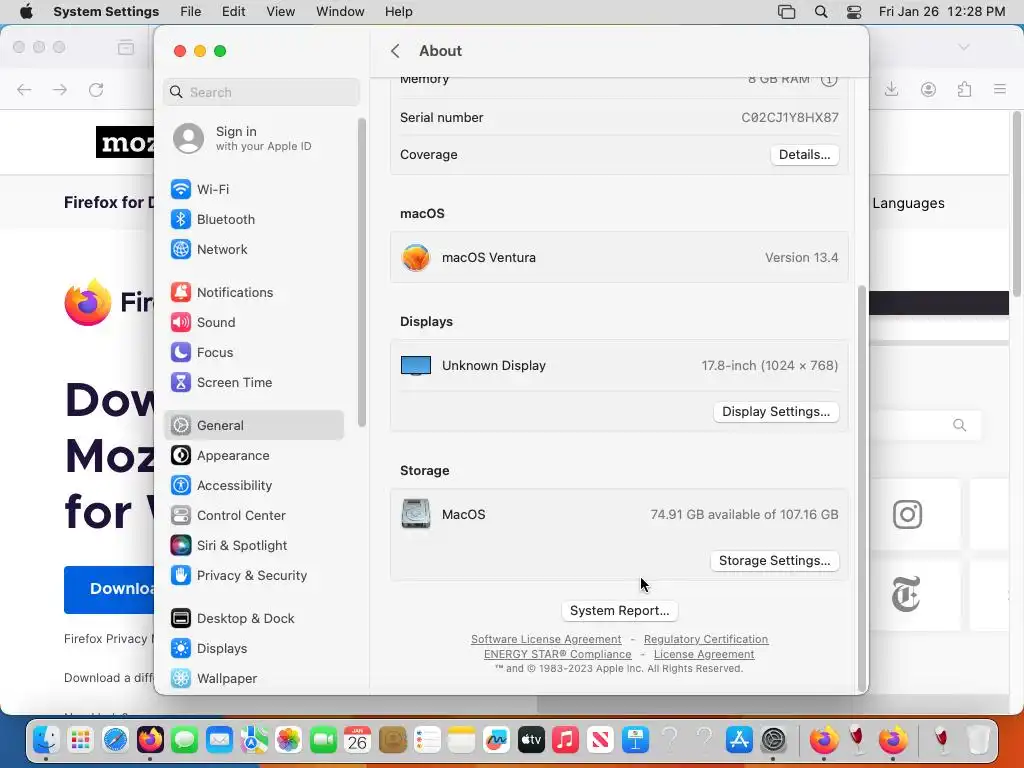Image resolution: width=1024 pixels, height=768 pixels.
Task: Launch Freeform from the Dock
Action: point(496,740)
